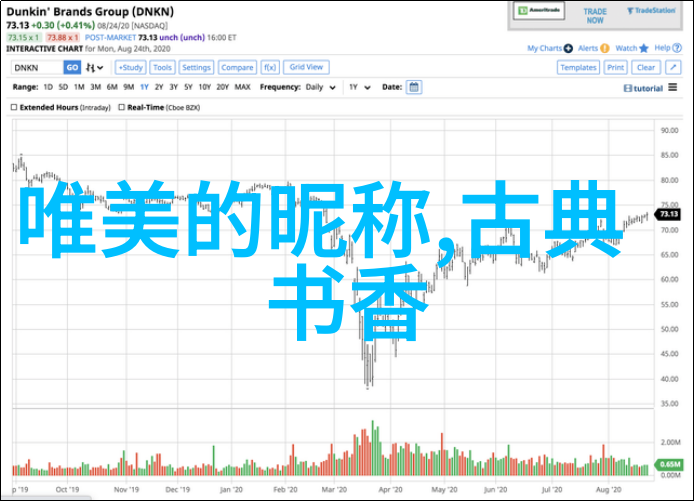Open the hamburger menu icon
Viewport: 695px width, 502px height.
tap(673, 87)
